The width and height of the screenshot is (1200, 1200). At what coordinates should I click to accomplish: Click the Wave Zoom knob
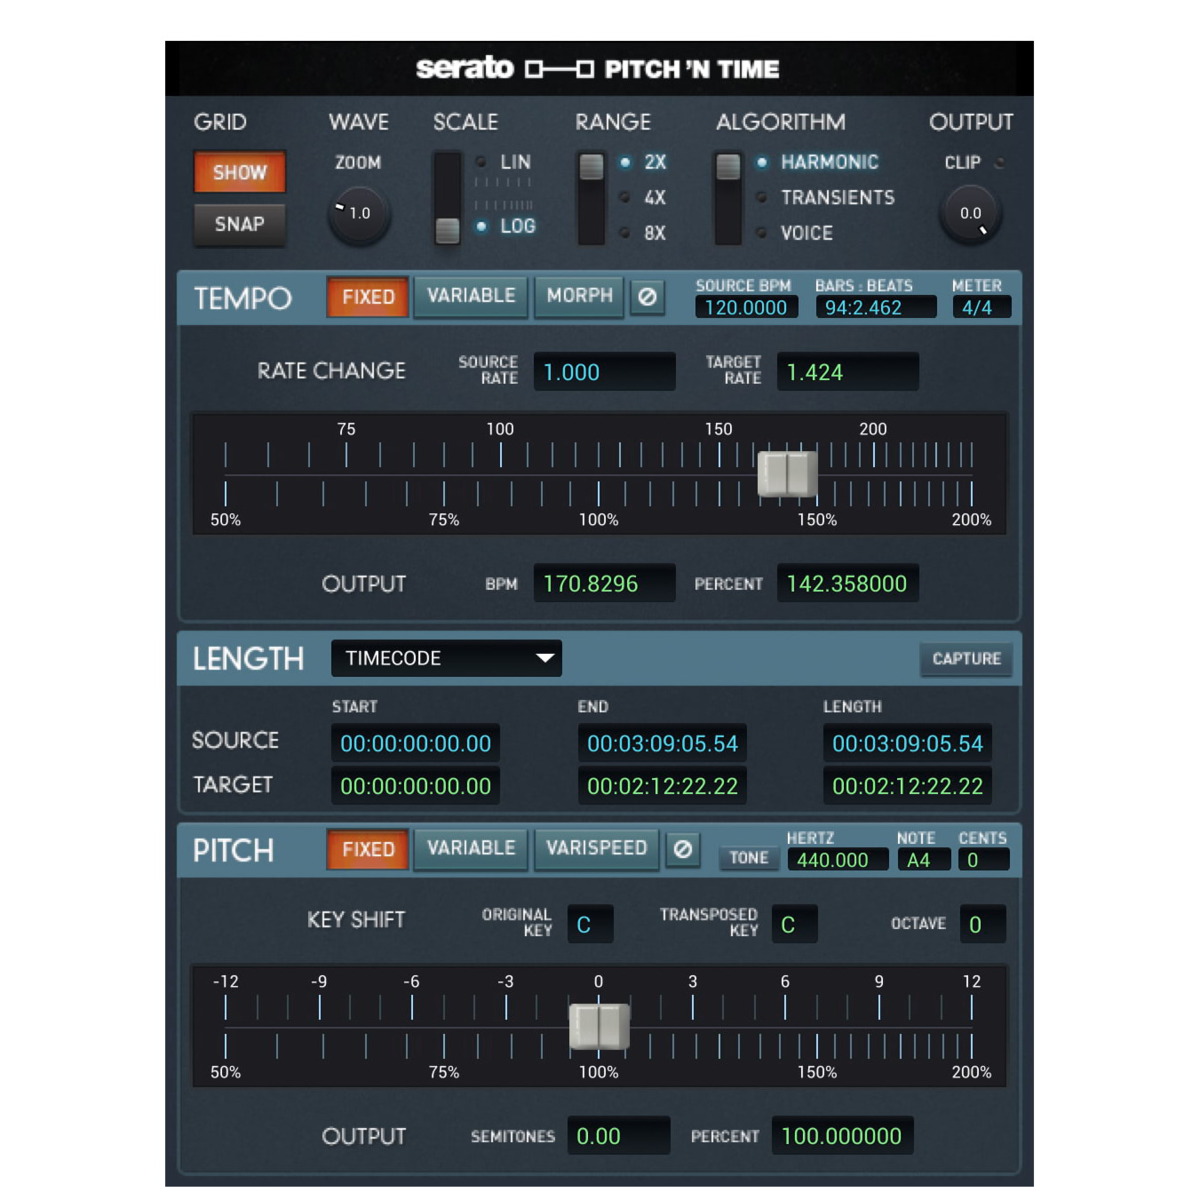(x=357, y=213)
